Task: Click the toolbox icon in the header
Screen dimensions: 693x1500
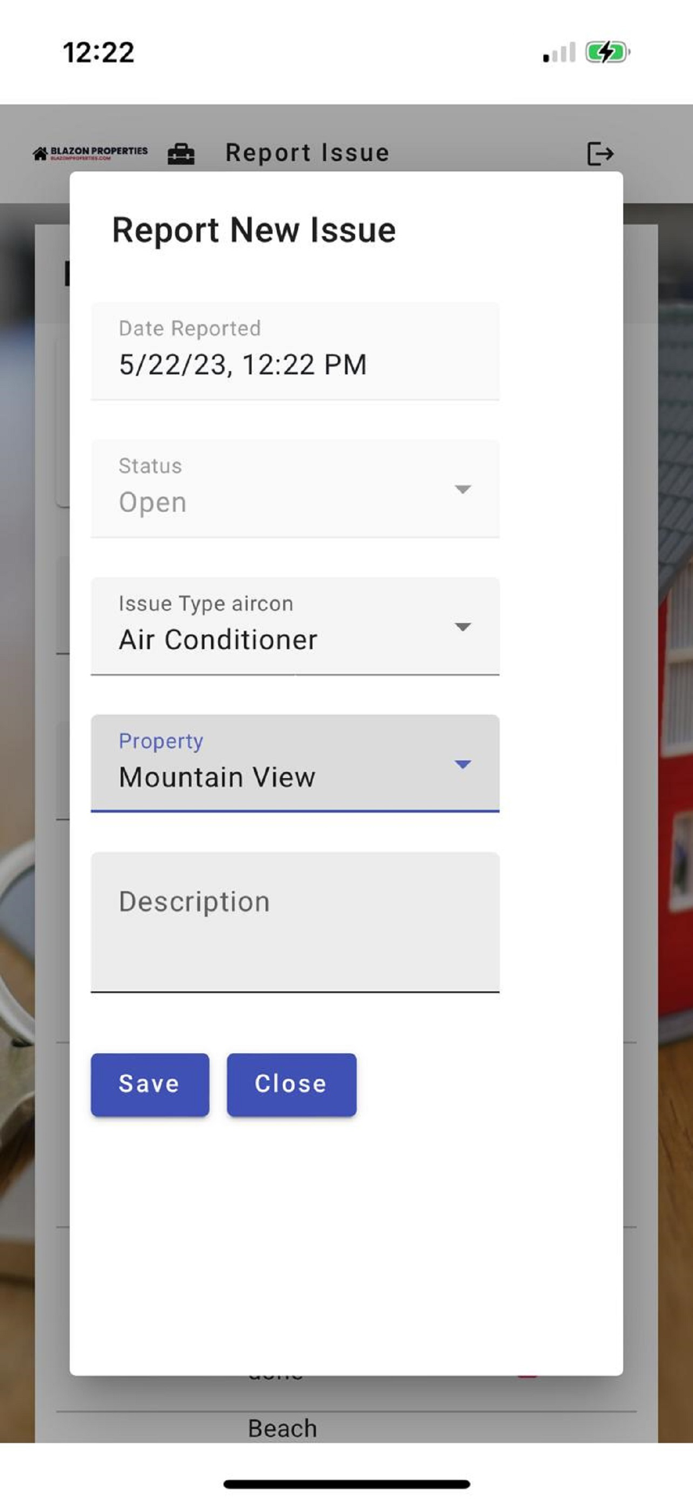Action: click(181, 153)
